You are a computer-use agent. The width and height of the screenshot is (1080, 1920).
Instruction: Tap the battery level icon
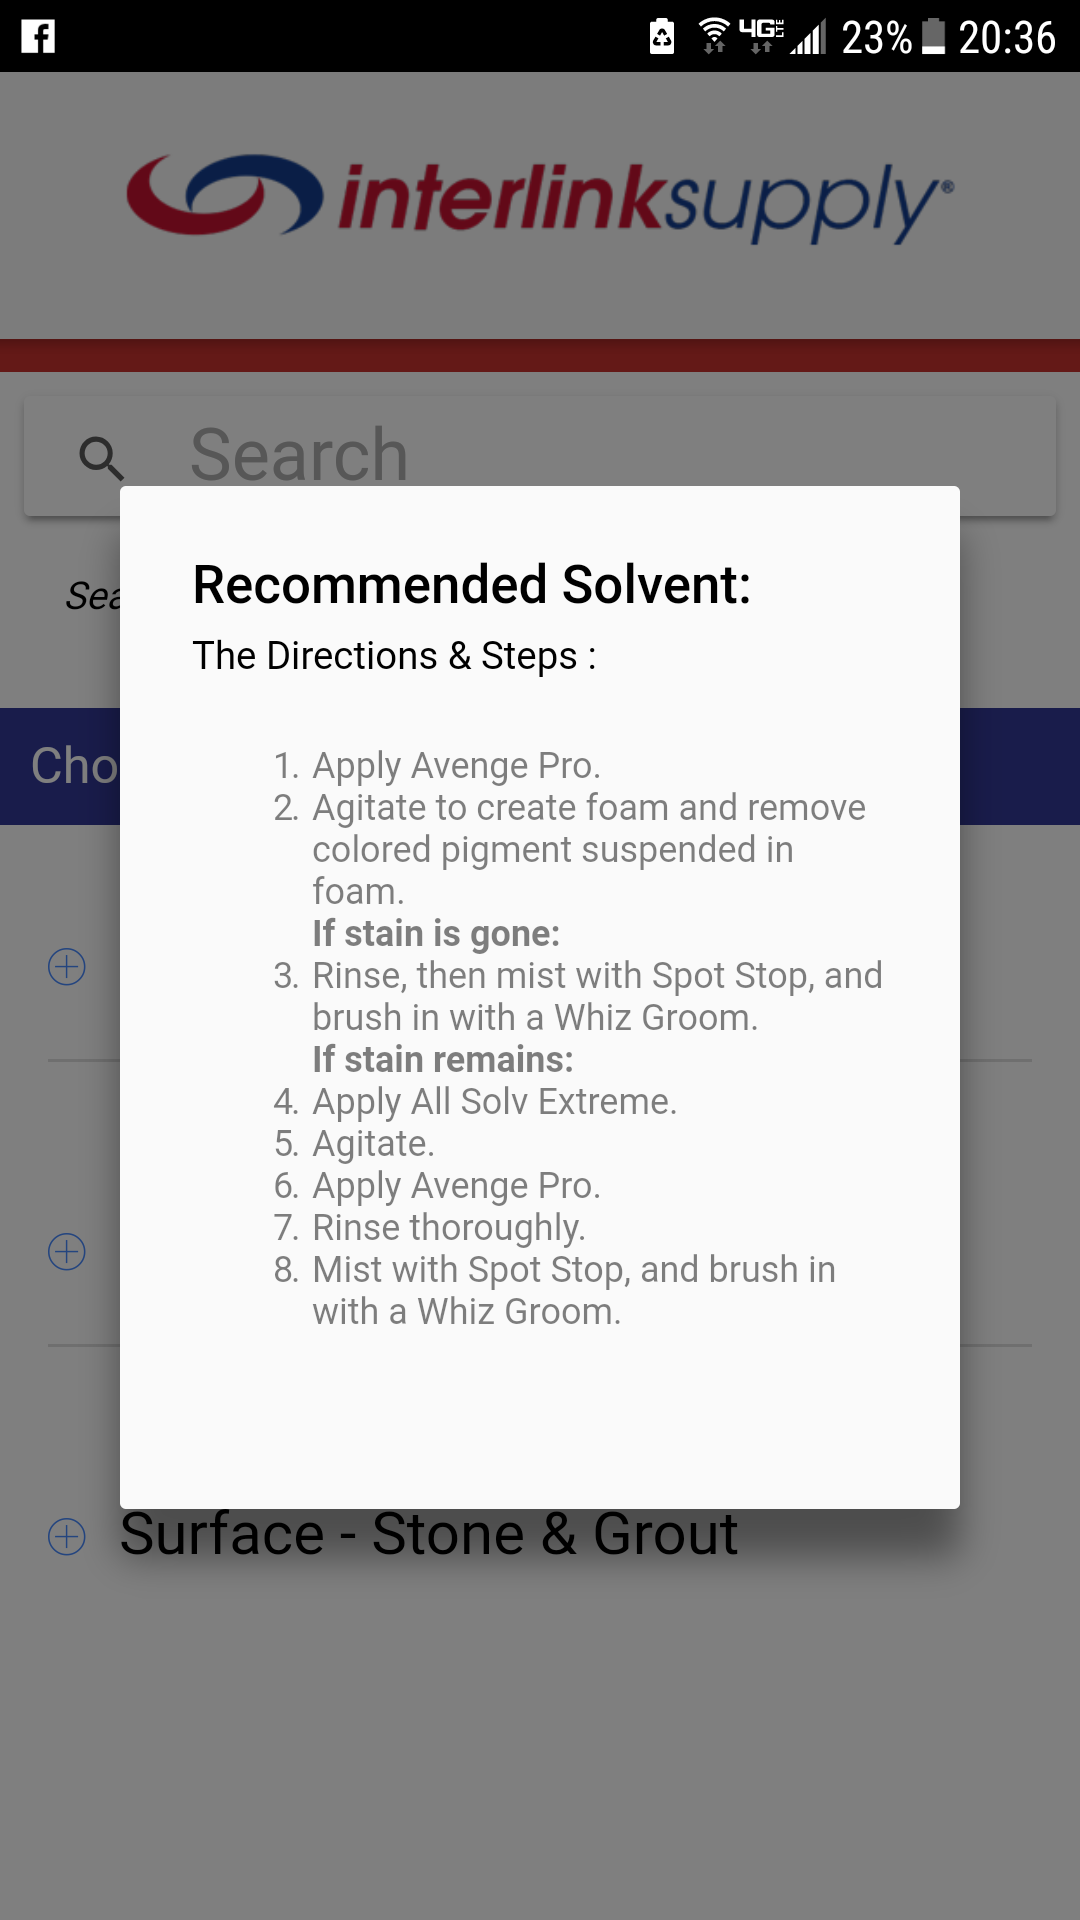click(x=930, y=37)
